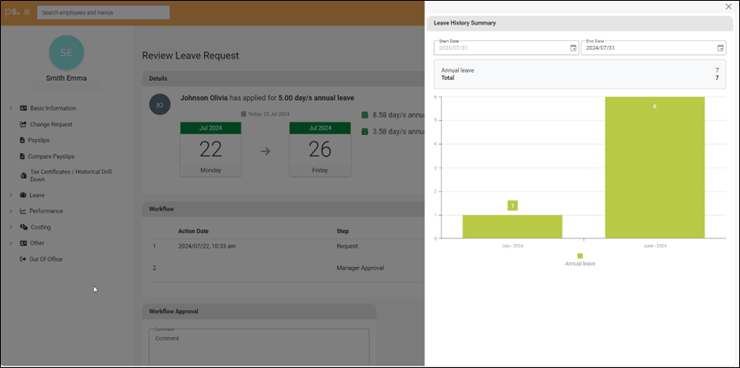Open Tax Certificates / Historical Drill Down
This screenshot has height=368, width=740.
71,176
